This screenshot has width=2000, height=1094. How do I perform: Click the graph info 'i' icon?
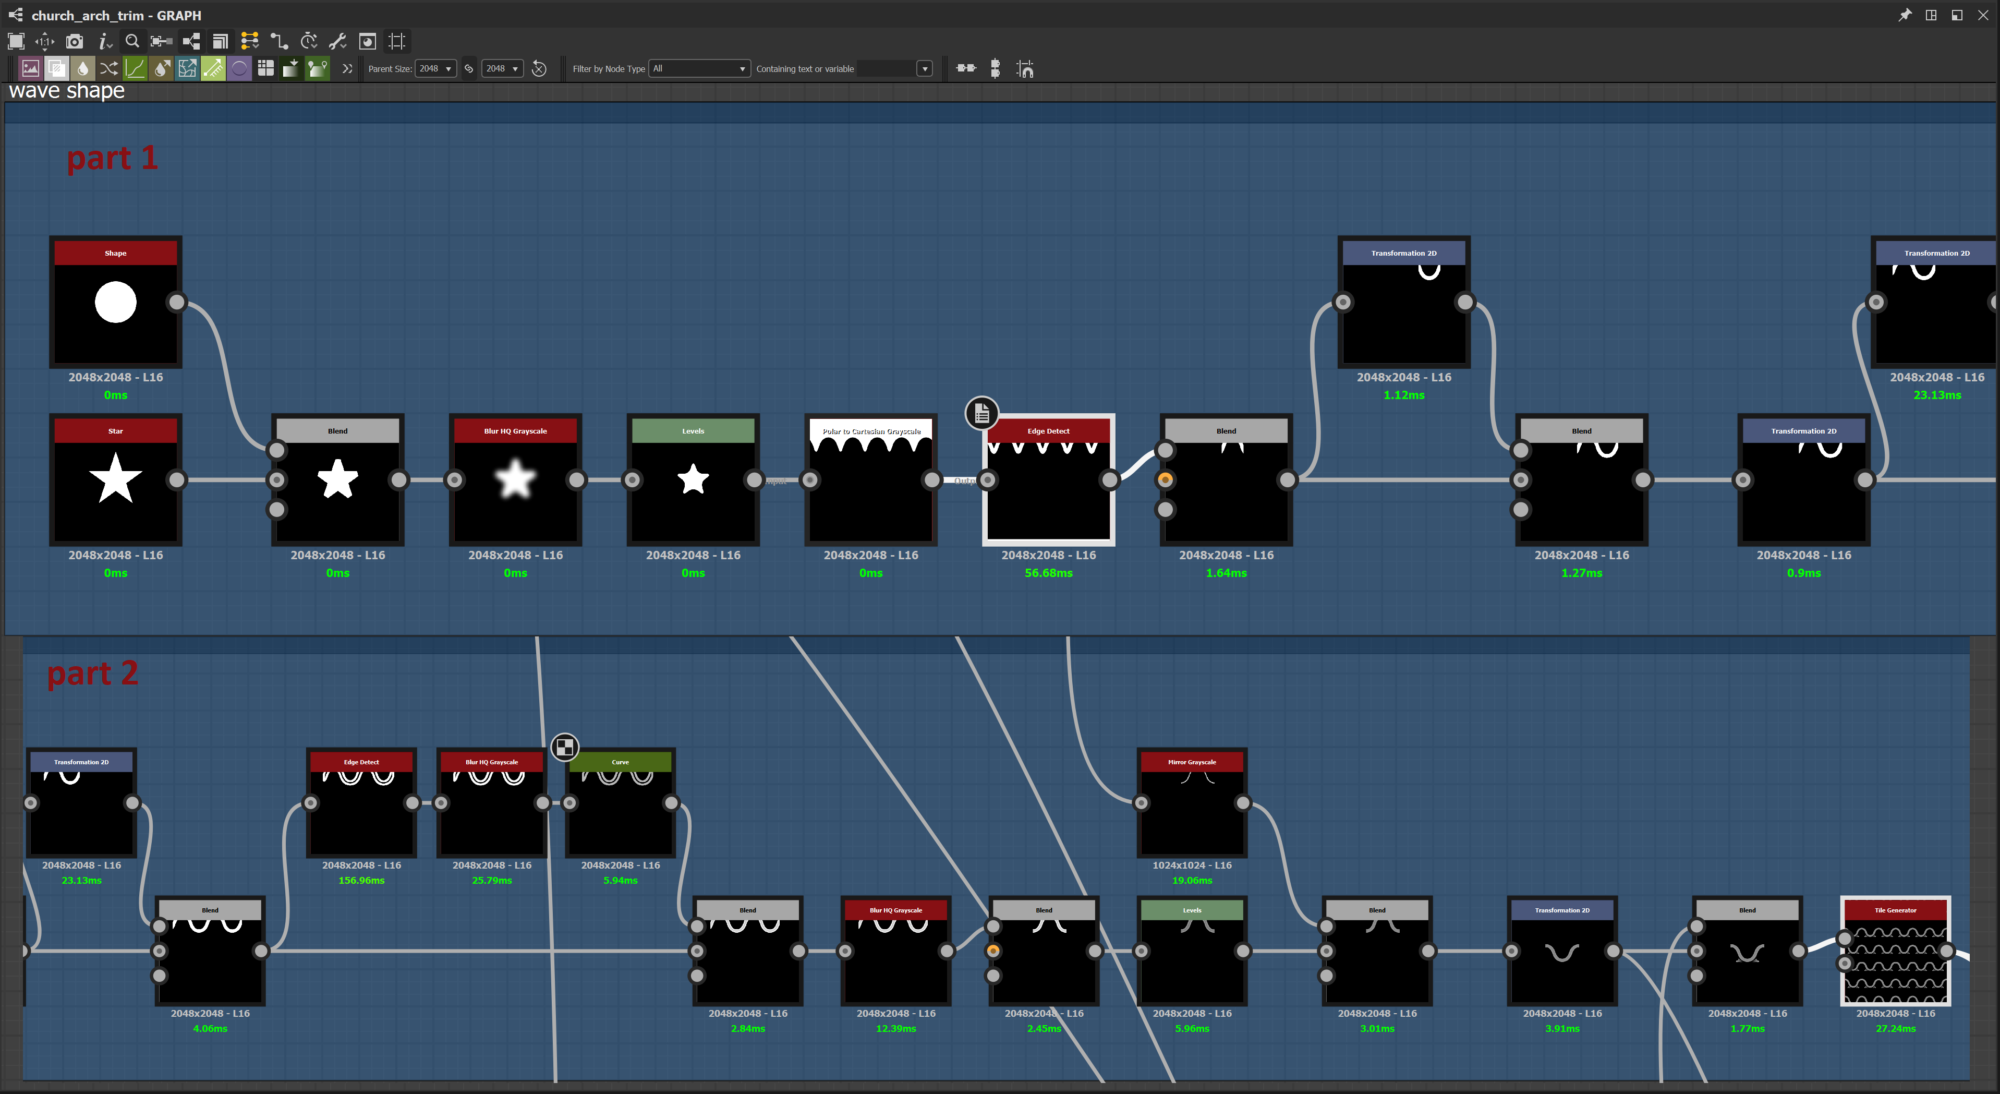(x=104, y=41)
